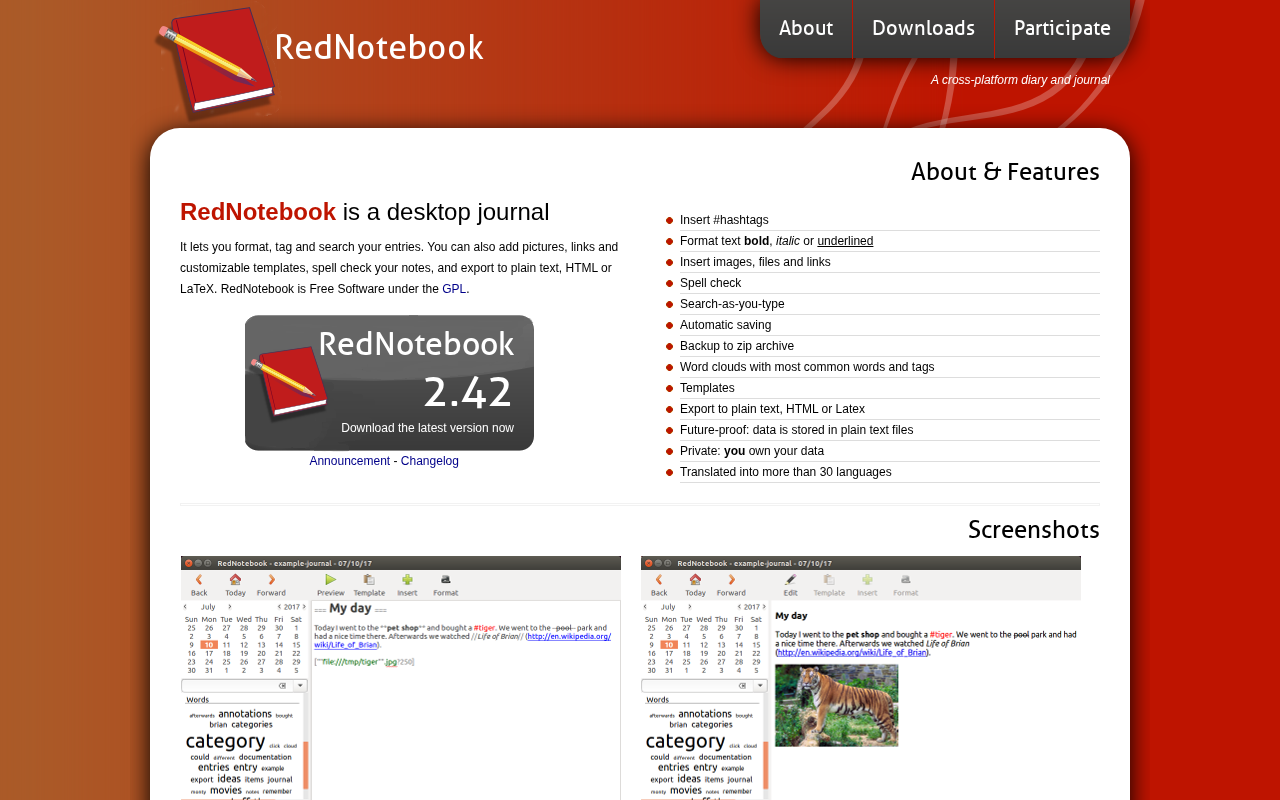Image resolution: width=1280 pixels, height=800 pixels.
Task: Click the 'Templates' feature line
Action: 890,388
